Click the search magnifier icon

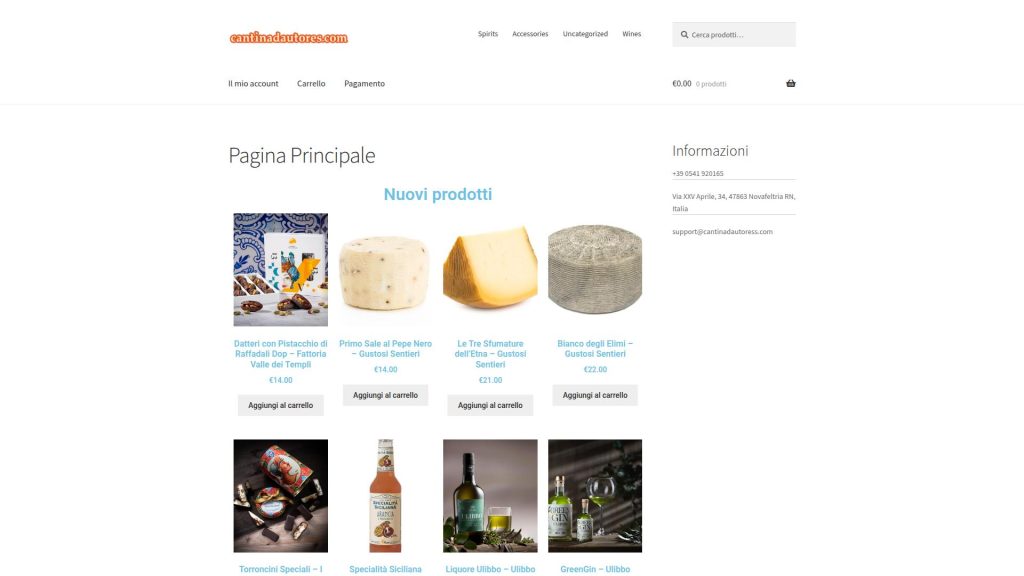click(x=684, y=35)
